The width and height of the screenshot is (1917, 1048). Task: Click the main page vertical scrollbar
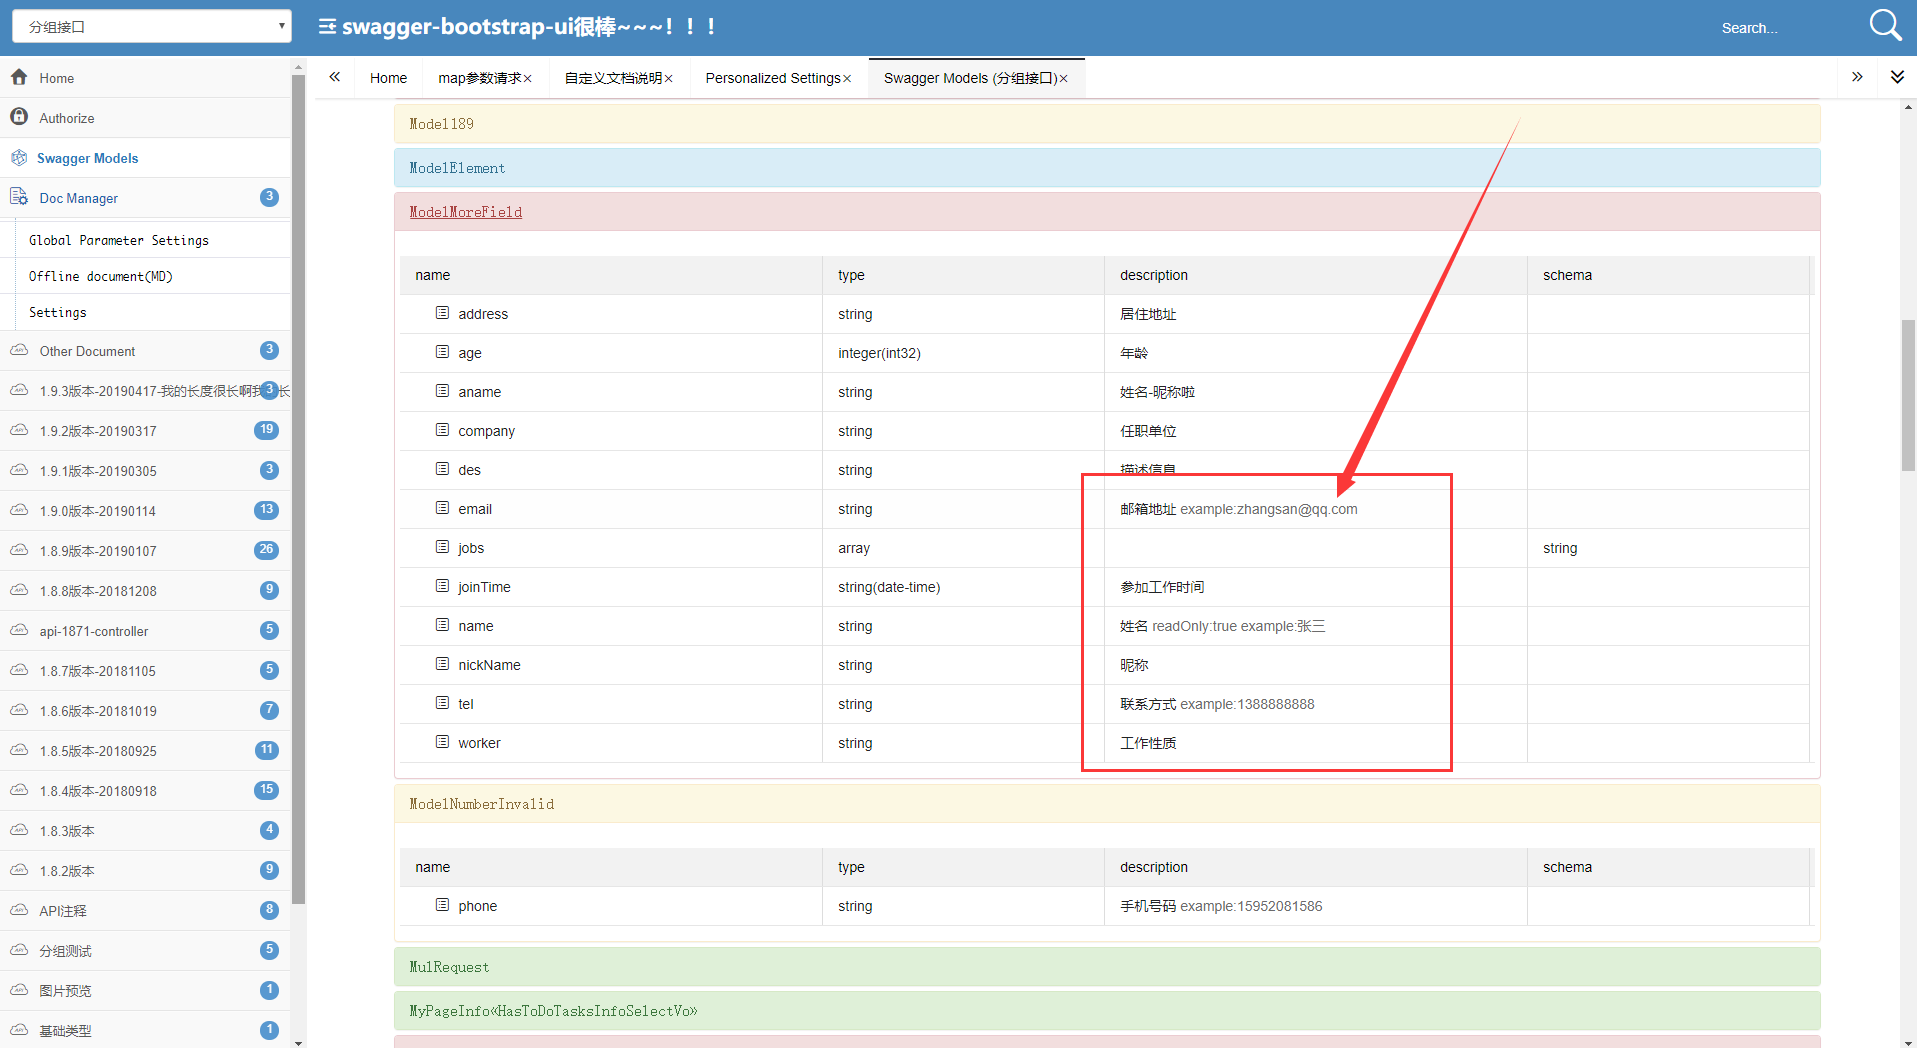(1908, 395)
